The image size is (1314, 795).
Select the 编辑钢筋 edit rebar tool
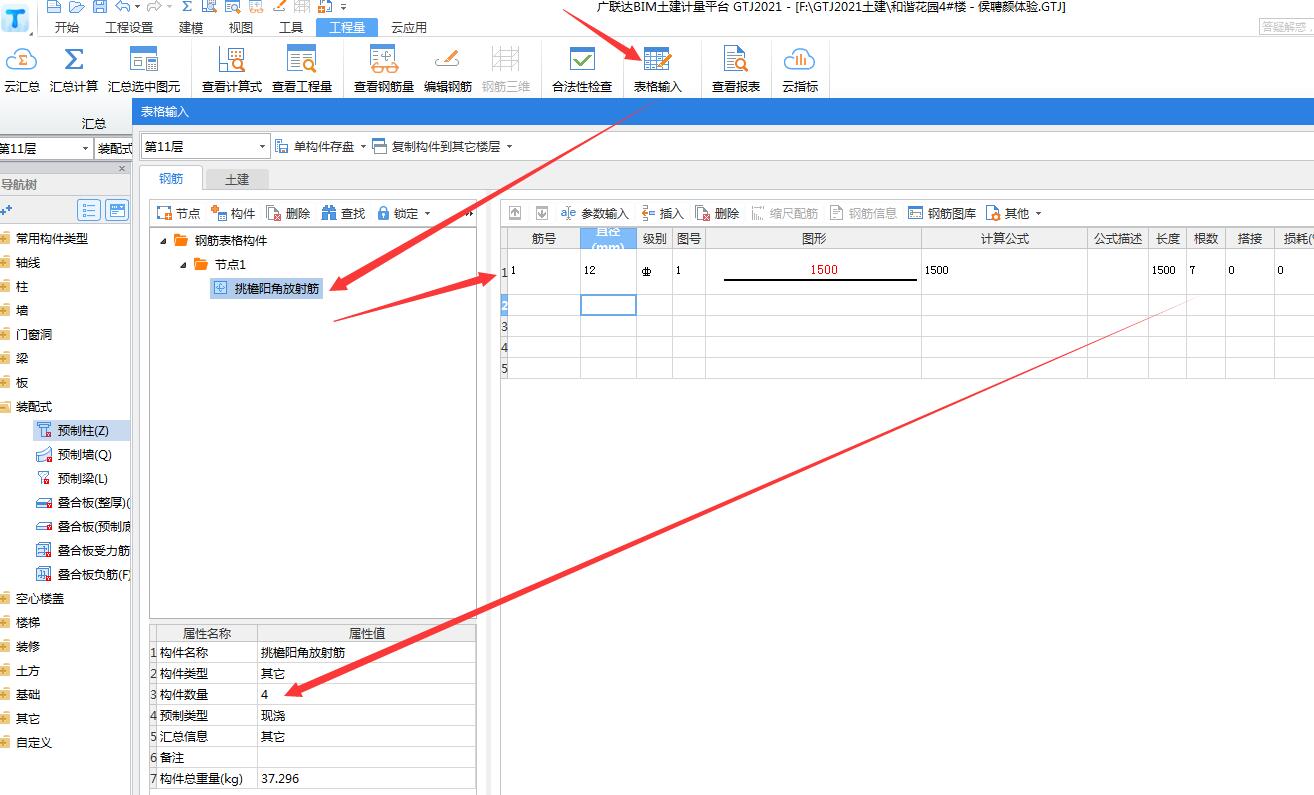click(447, 68)
